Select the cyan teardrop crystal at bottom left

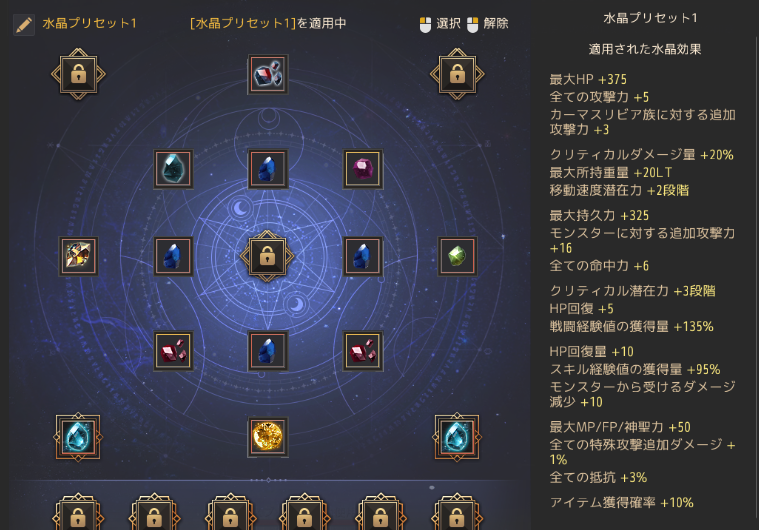point(78,437)
